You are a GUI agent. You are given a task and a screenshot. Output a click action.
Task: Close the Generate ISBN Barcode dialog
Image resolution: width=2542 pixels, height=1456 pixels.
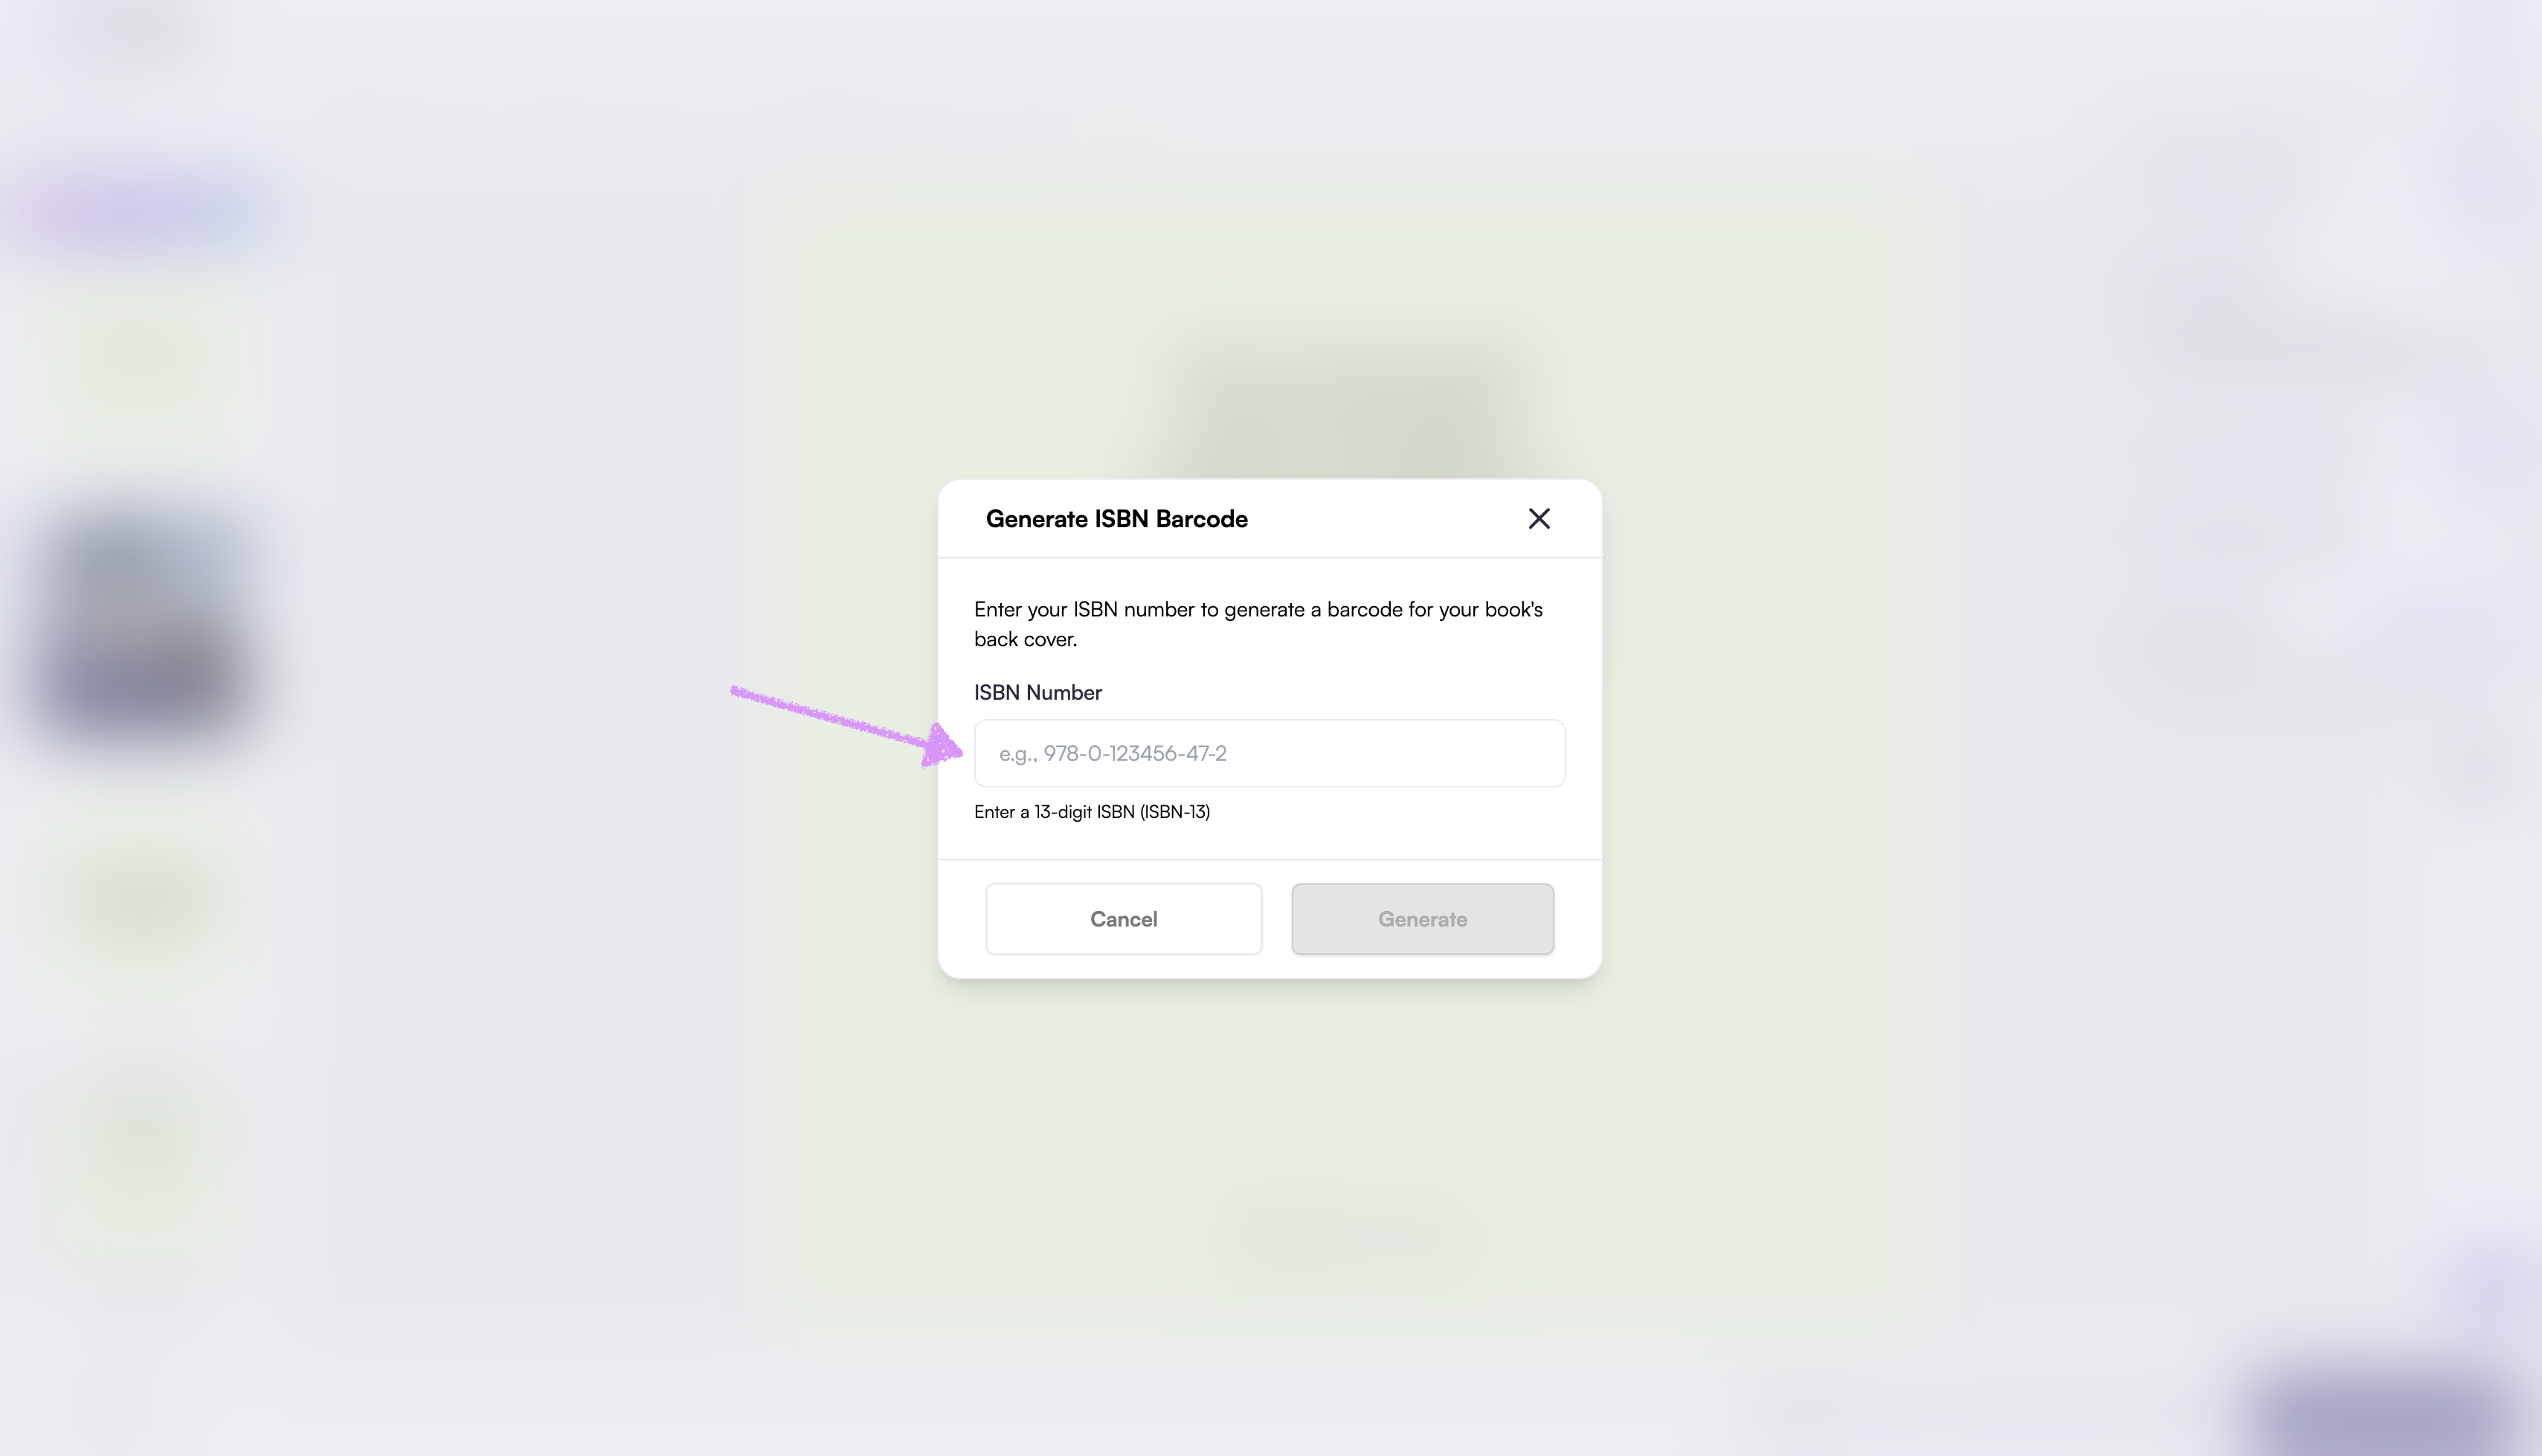[1538, 518]
